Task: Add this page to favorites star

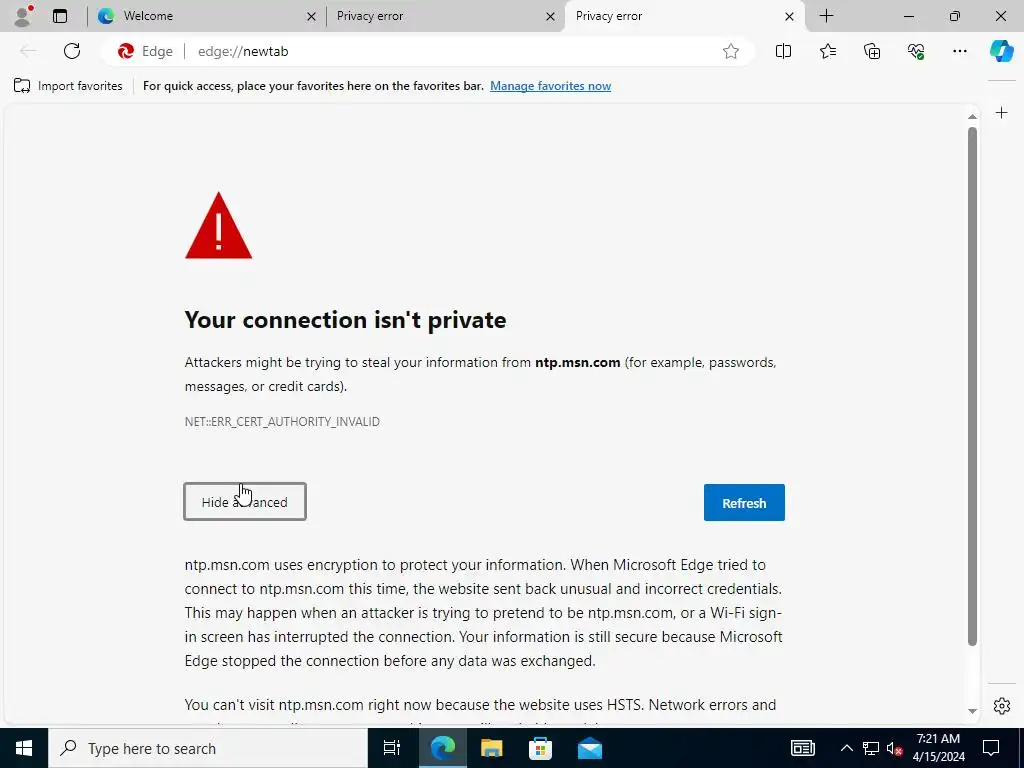Action: tap(731, 51)
